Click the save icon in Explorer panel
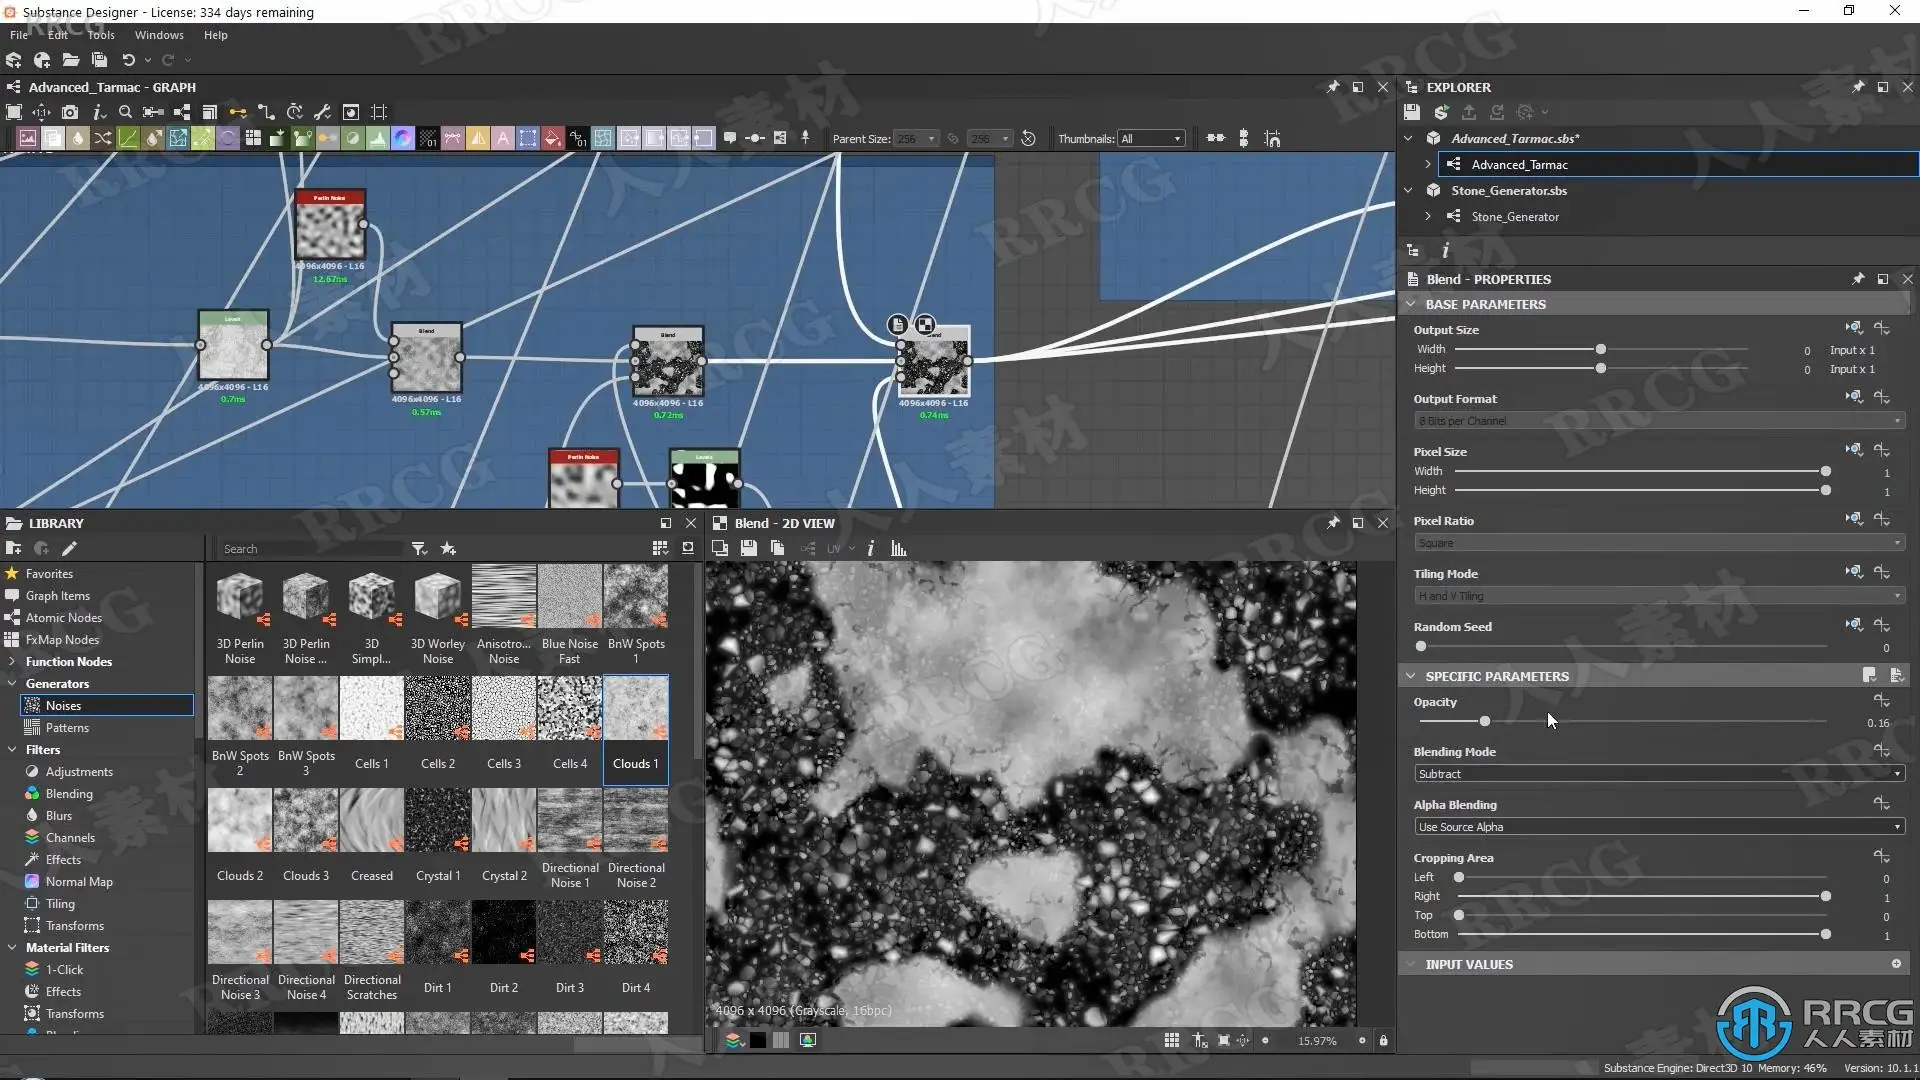 (x=1411, y=112)
